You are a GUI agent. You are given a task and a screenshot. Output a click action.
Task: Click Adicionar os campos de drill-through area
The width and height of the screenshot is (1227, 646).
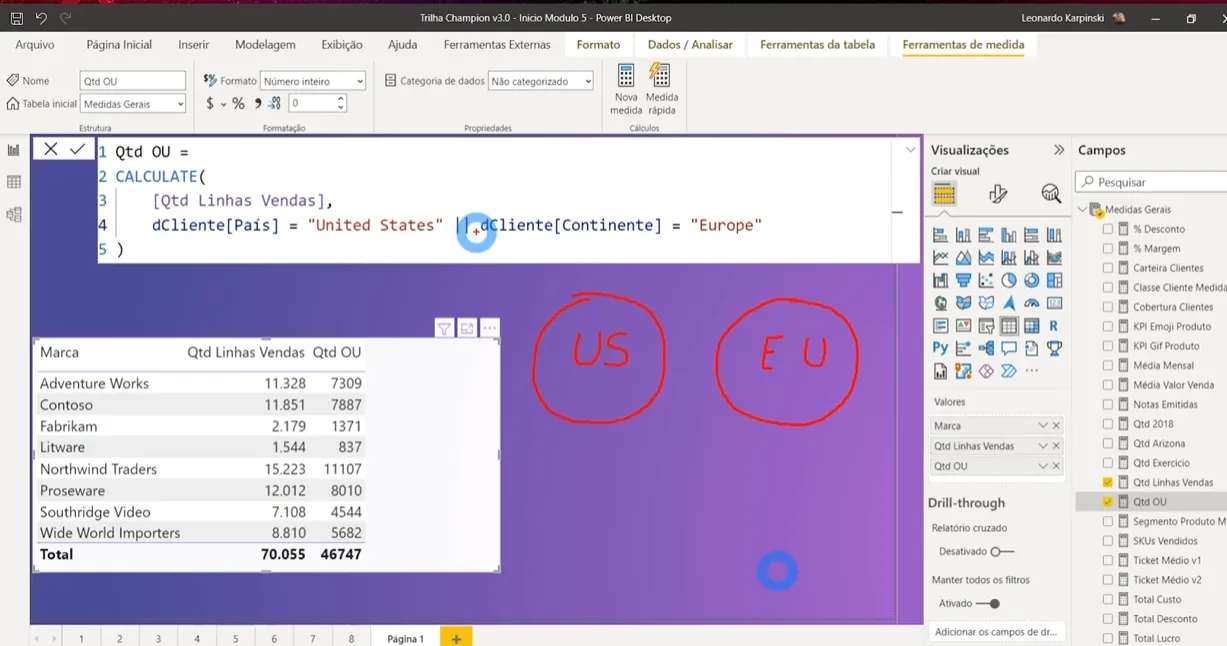click(x=995, y=632)
